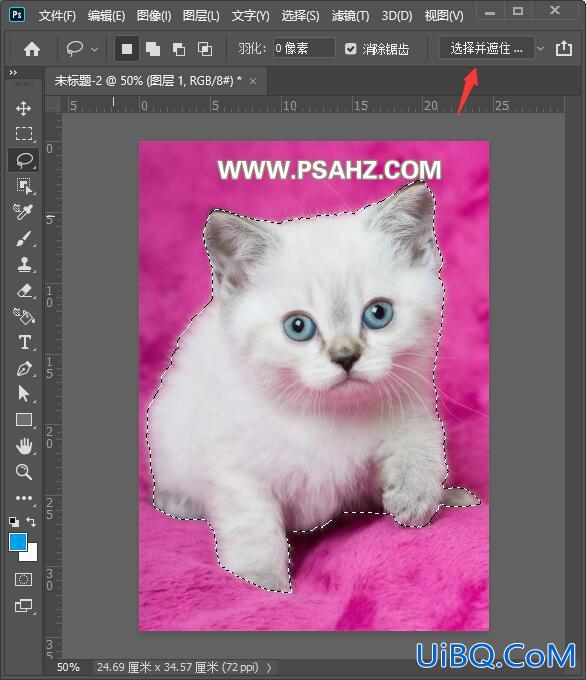The height and width of the screenshot is (680, 586).
Task: Open the 选择(S) menu
Action: click(x=300, y=16)
